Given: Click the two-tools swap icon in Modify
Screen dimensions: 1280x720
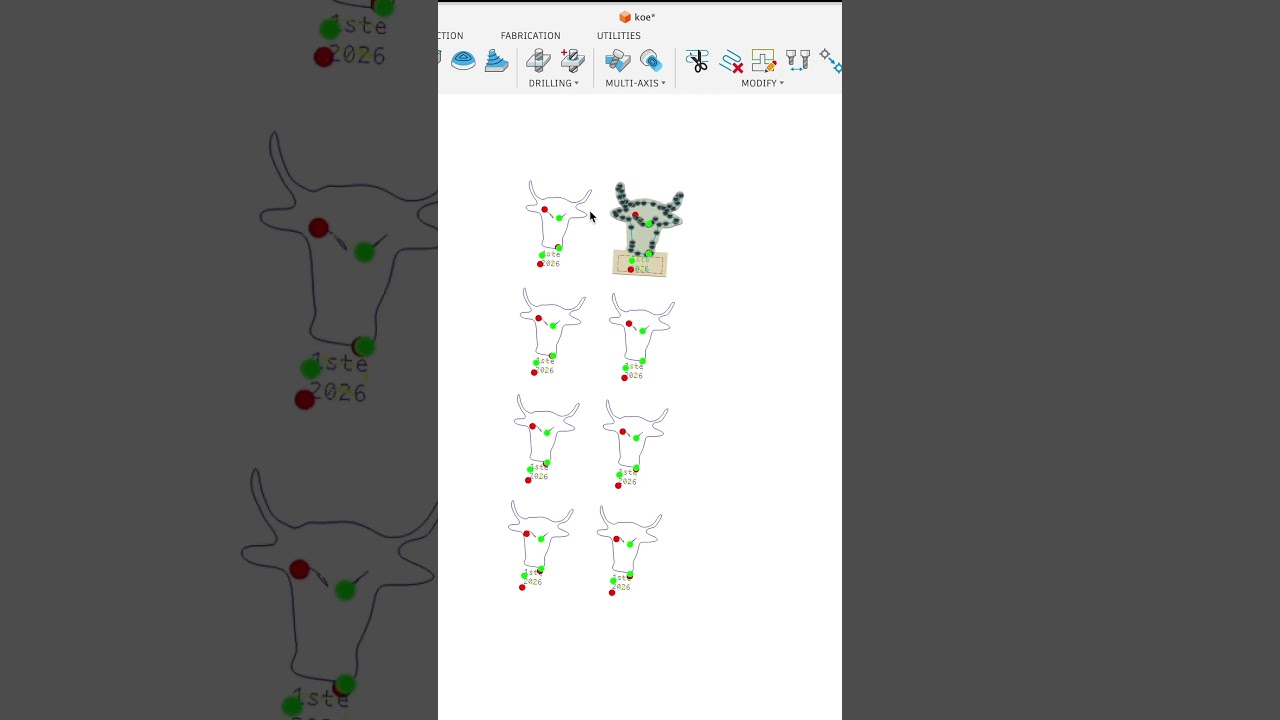Looking at the screenshot, I should click(x=797, y=61).
